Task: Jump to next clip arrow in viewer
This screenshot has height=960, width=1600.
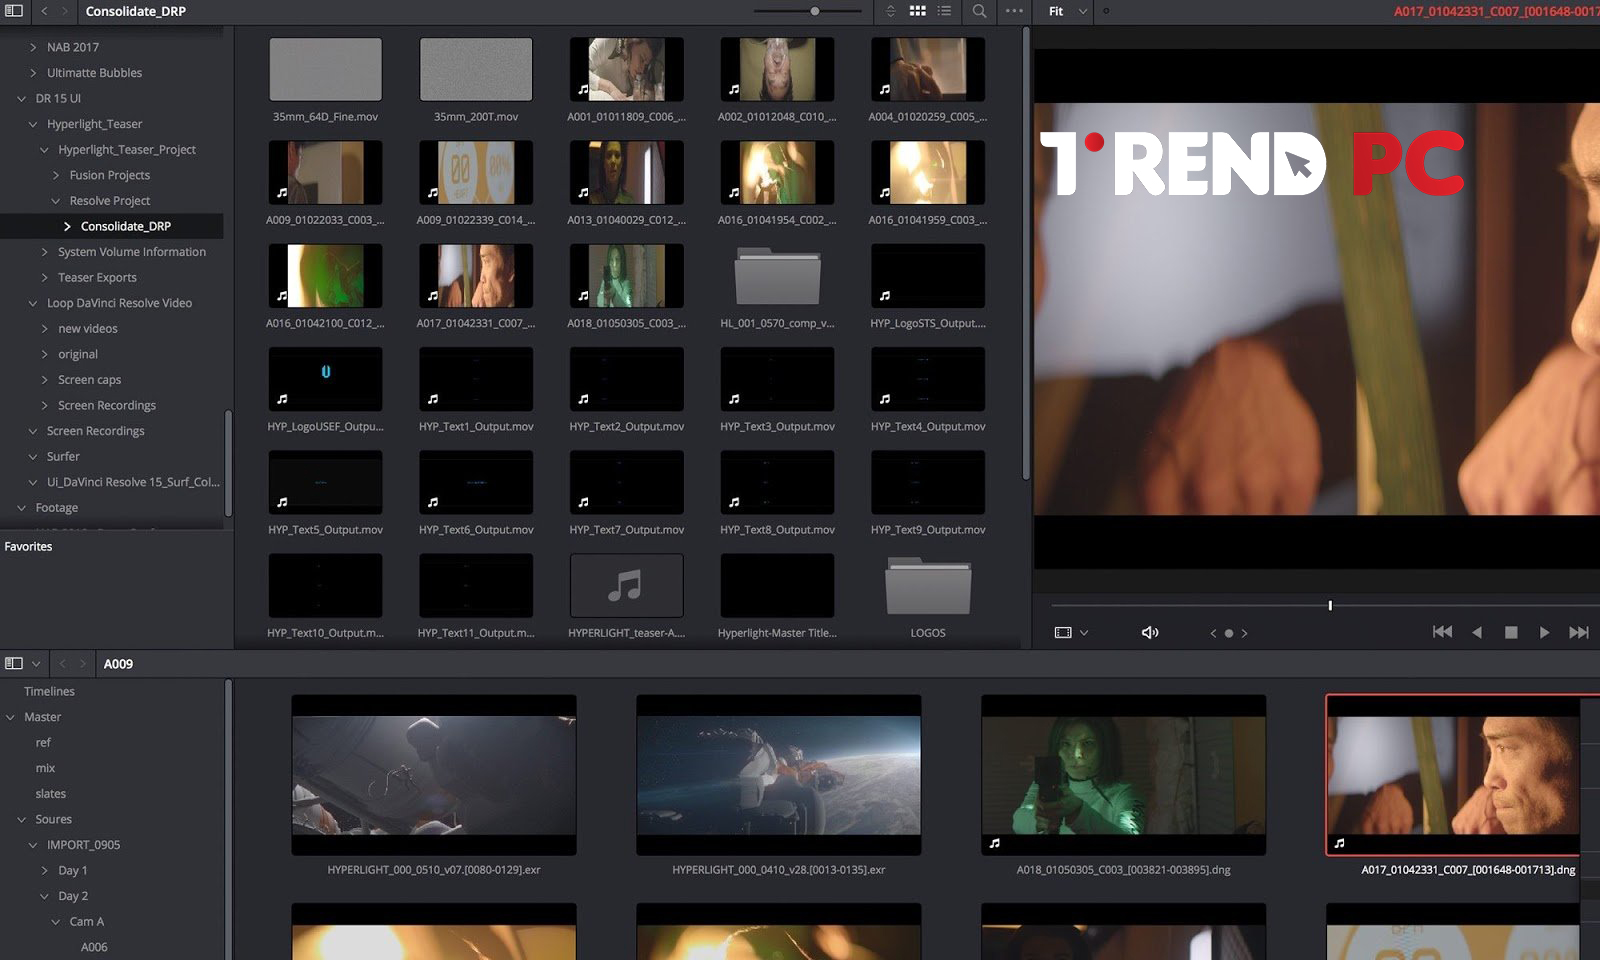Action: (x=1244, y=633)
